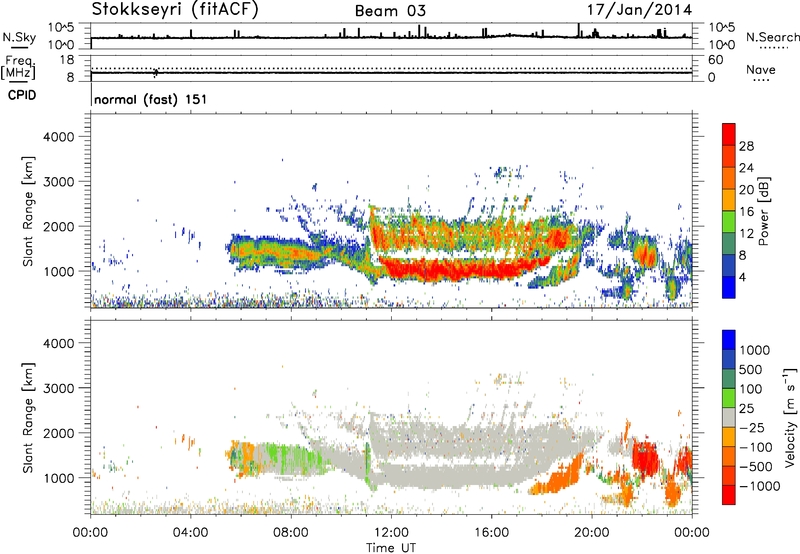The height and width of the screenshot is (554, 800).
Task: Click the '12:00' time tick label
Action: pyautogui.click(x=391, y=533)
